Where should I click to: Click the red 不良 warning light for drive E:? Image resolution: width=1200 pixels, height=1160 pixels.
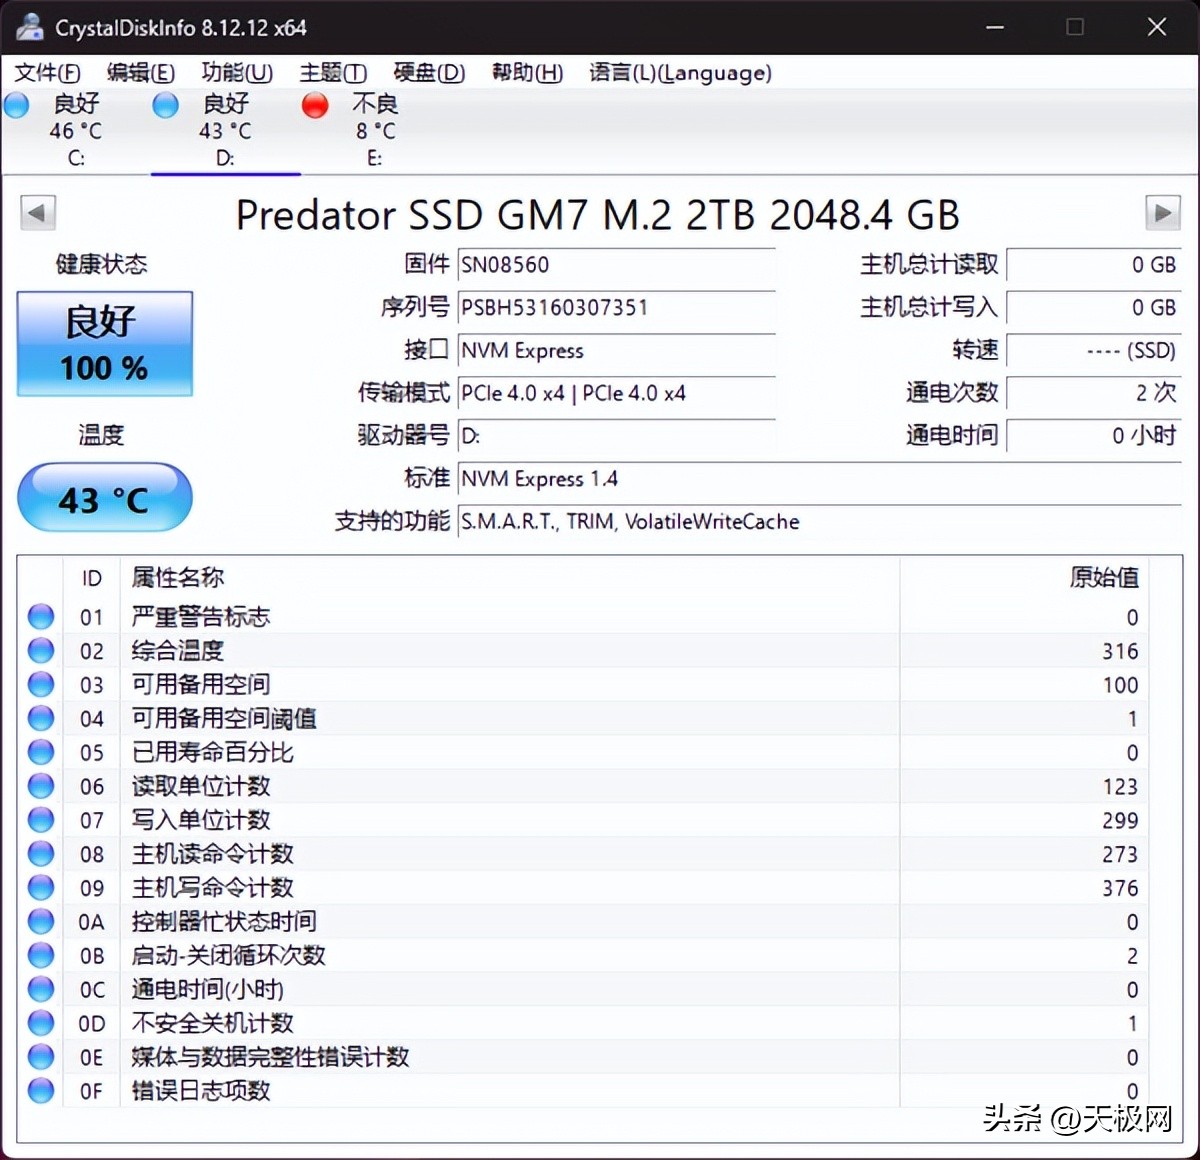314,104
